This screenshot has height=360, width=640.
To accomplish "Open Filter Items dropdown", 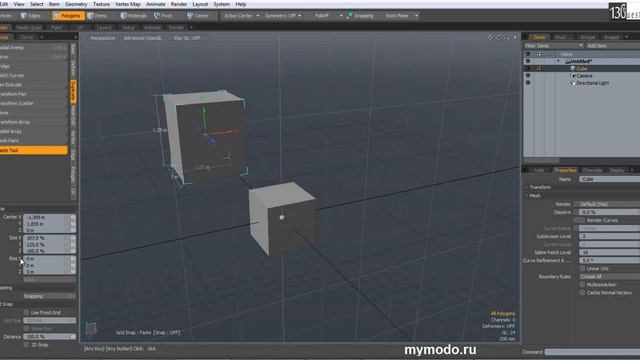I will (x=553, y=46).
